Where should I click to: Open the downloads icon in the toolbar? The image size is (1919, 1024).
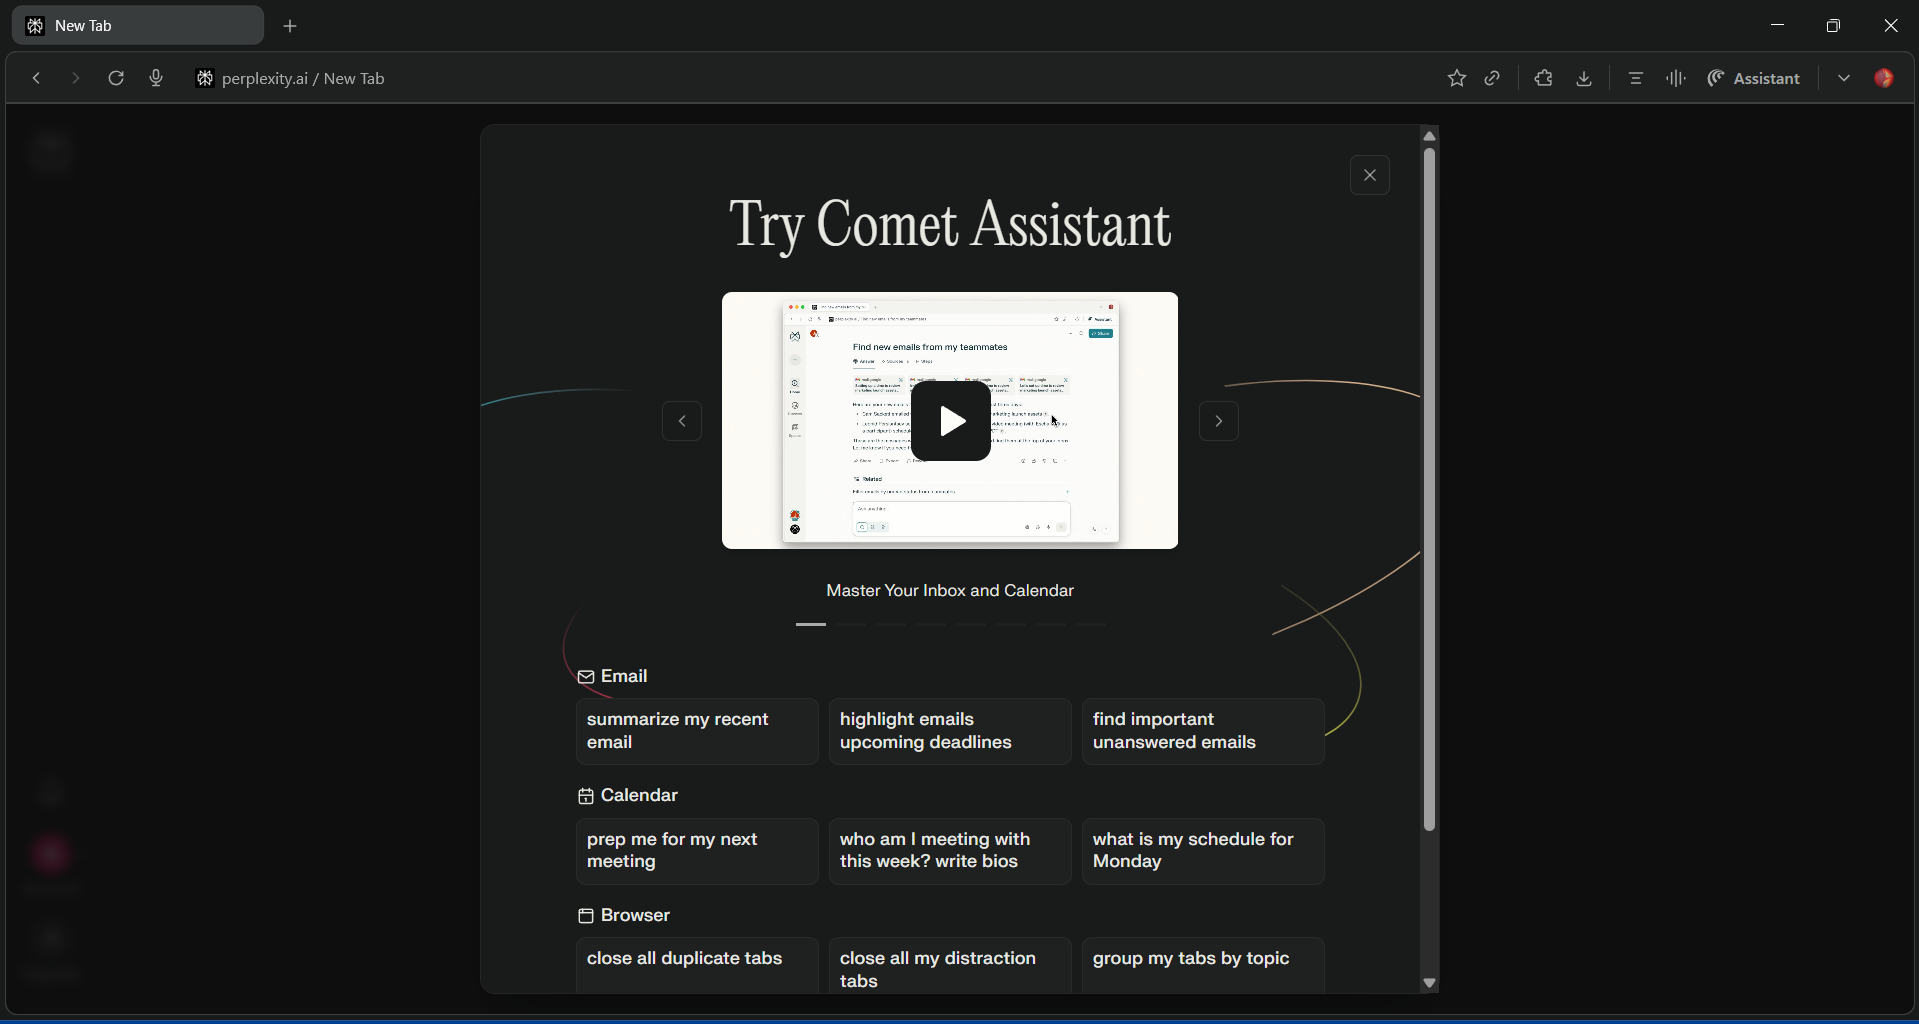coord(1583,78)
